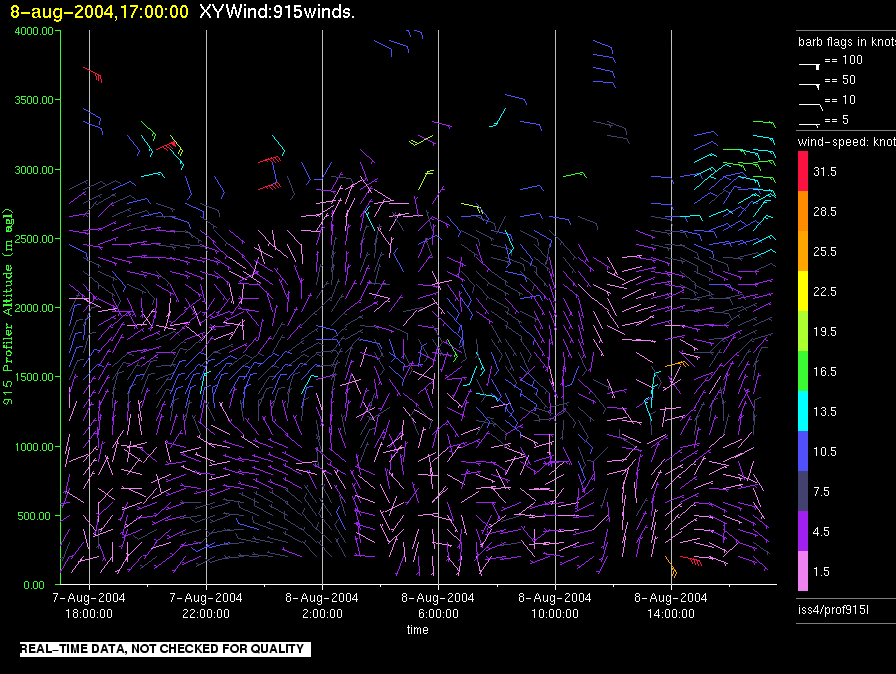Image resolution: width=896 pixels, height=674 pixels.
Task: Click the 3000.00 altitude tick label
Action: [x=34, y=170]
